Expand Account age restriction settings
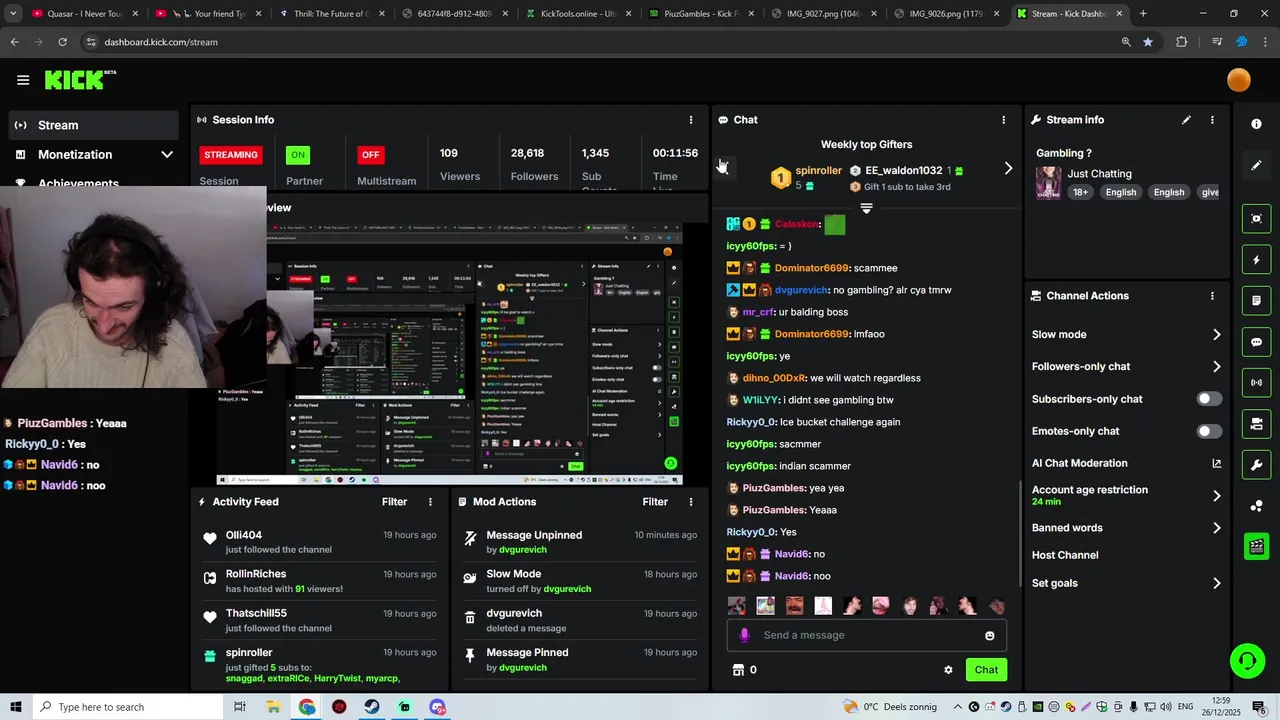Image resolution: width=1280 pixels, height=720 pixels. coord(1216,496)
